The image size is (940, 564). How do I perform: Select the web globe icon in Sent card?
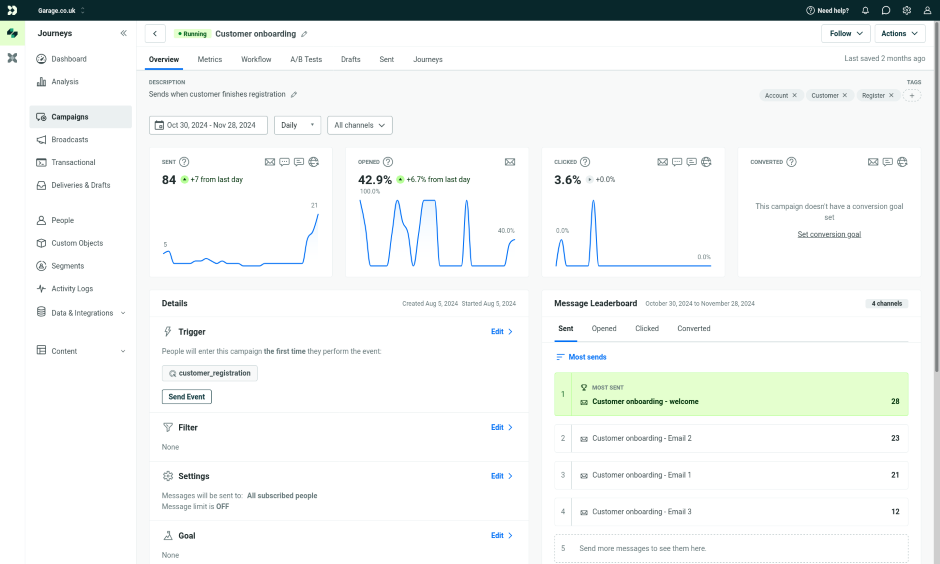click(x=314, y=162)
